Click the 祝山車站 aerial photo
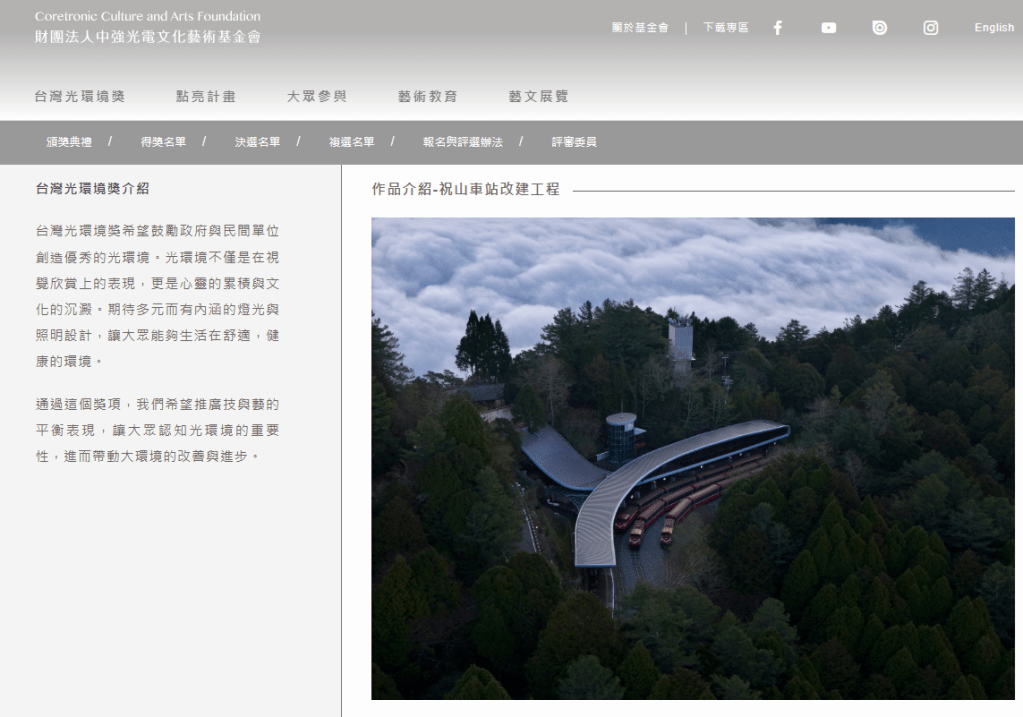The image size is (1023, 717). click(x=692, y=458)
